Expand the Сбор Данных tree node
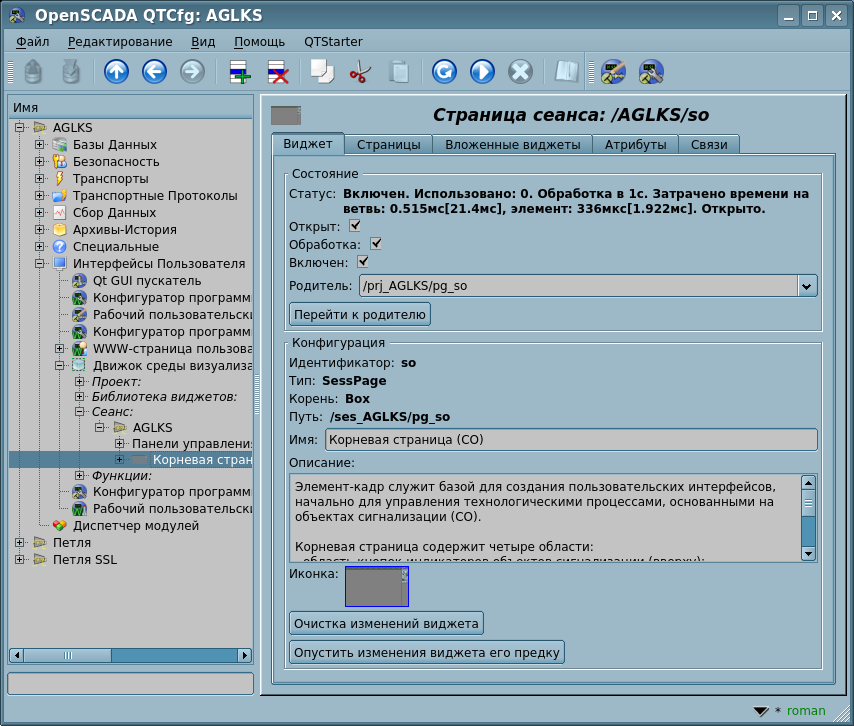854x726 pixels. [39, 212]
